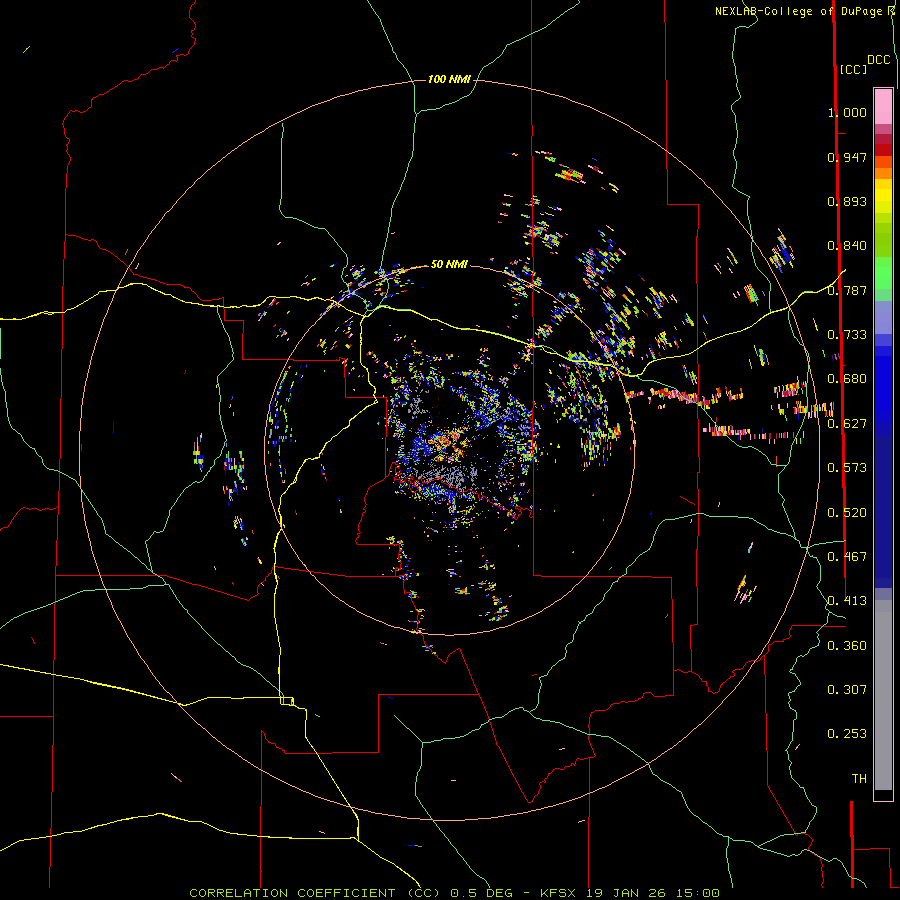
Task: Click the 0.253 legend value
Action: 847,734
